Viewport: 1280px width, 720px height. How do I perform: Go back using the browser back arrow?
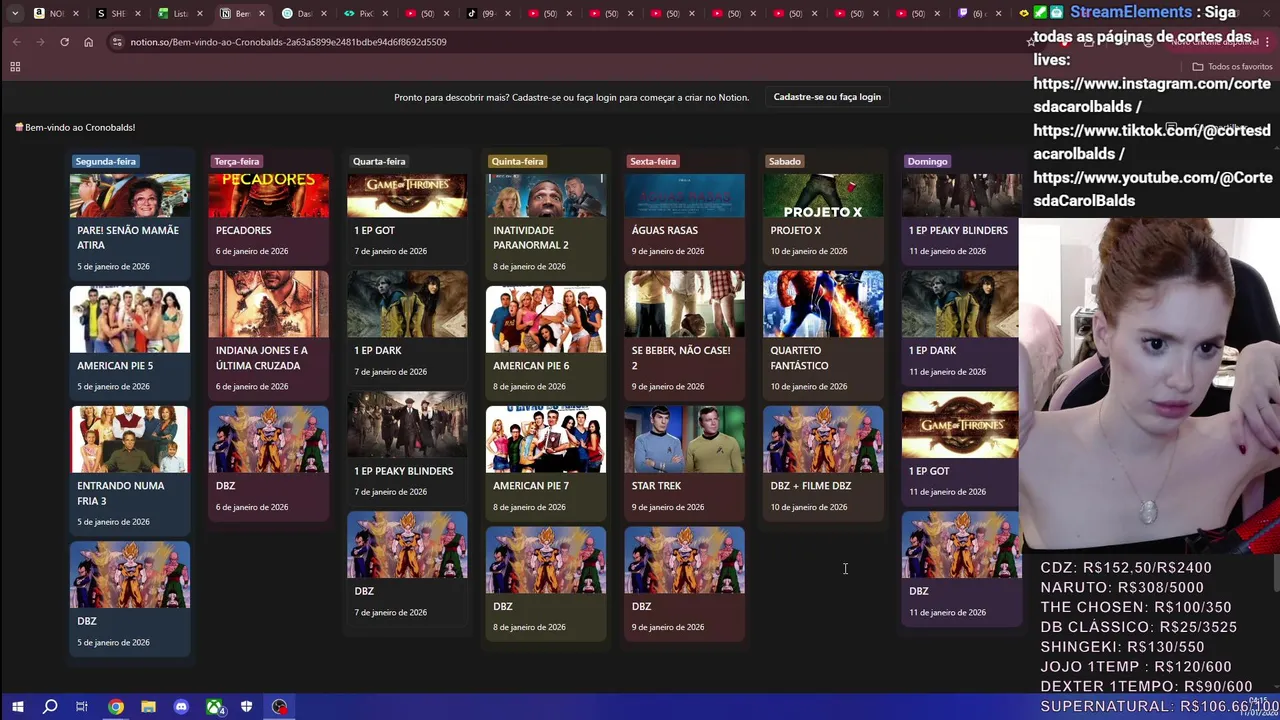pos(16,42)
